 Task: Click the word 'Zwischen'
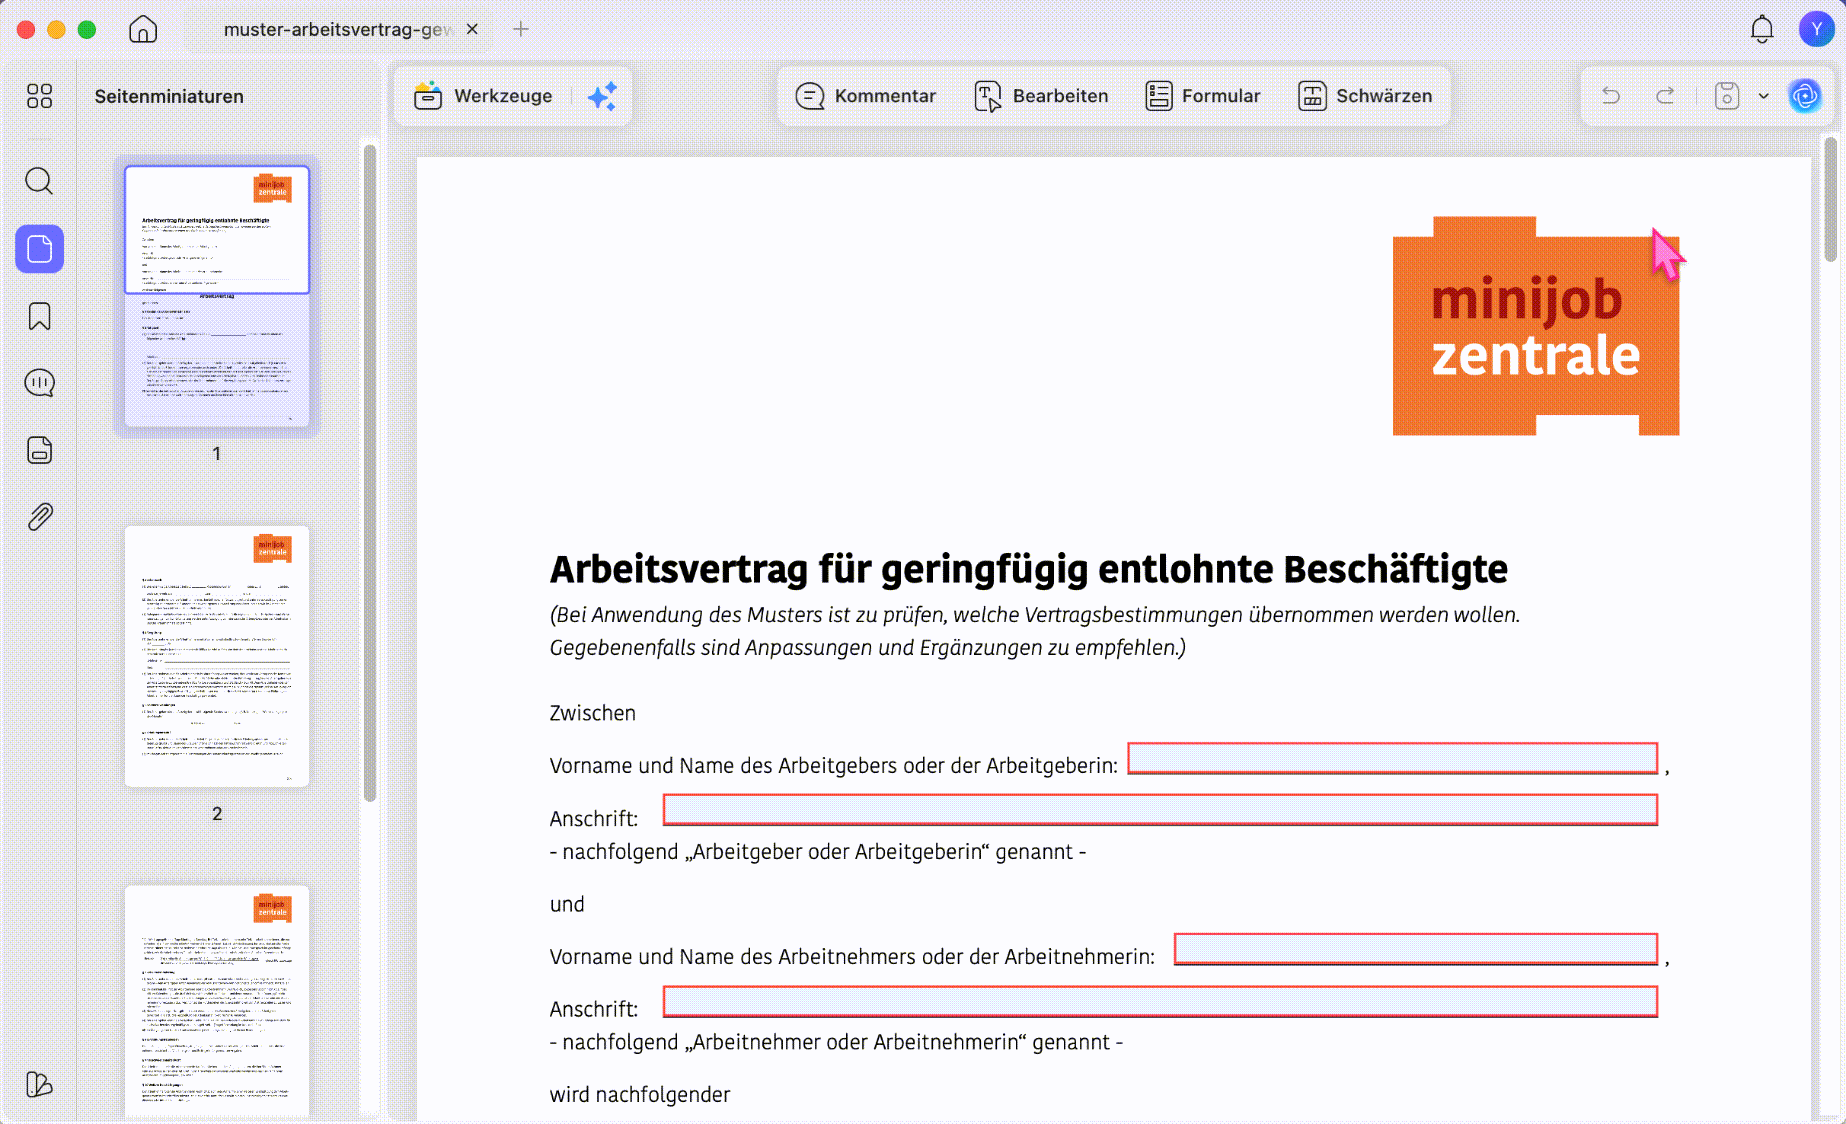click(593, 713)
